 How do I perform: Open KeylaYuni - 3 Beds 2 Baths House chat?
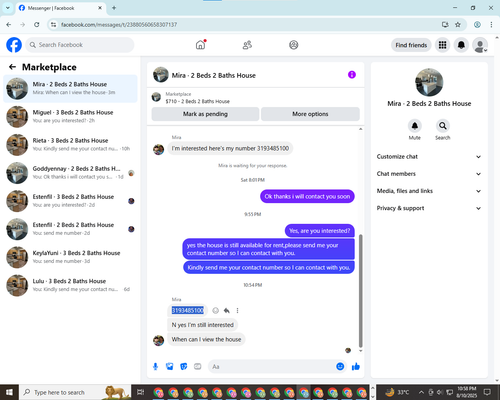coord(70,257)
